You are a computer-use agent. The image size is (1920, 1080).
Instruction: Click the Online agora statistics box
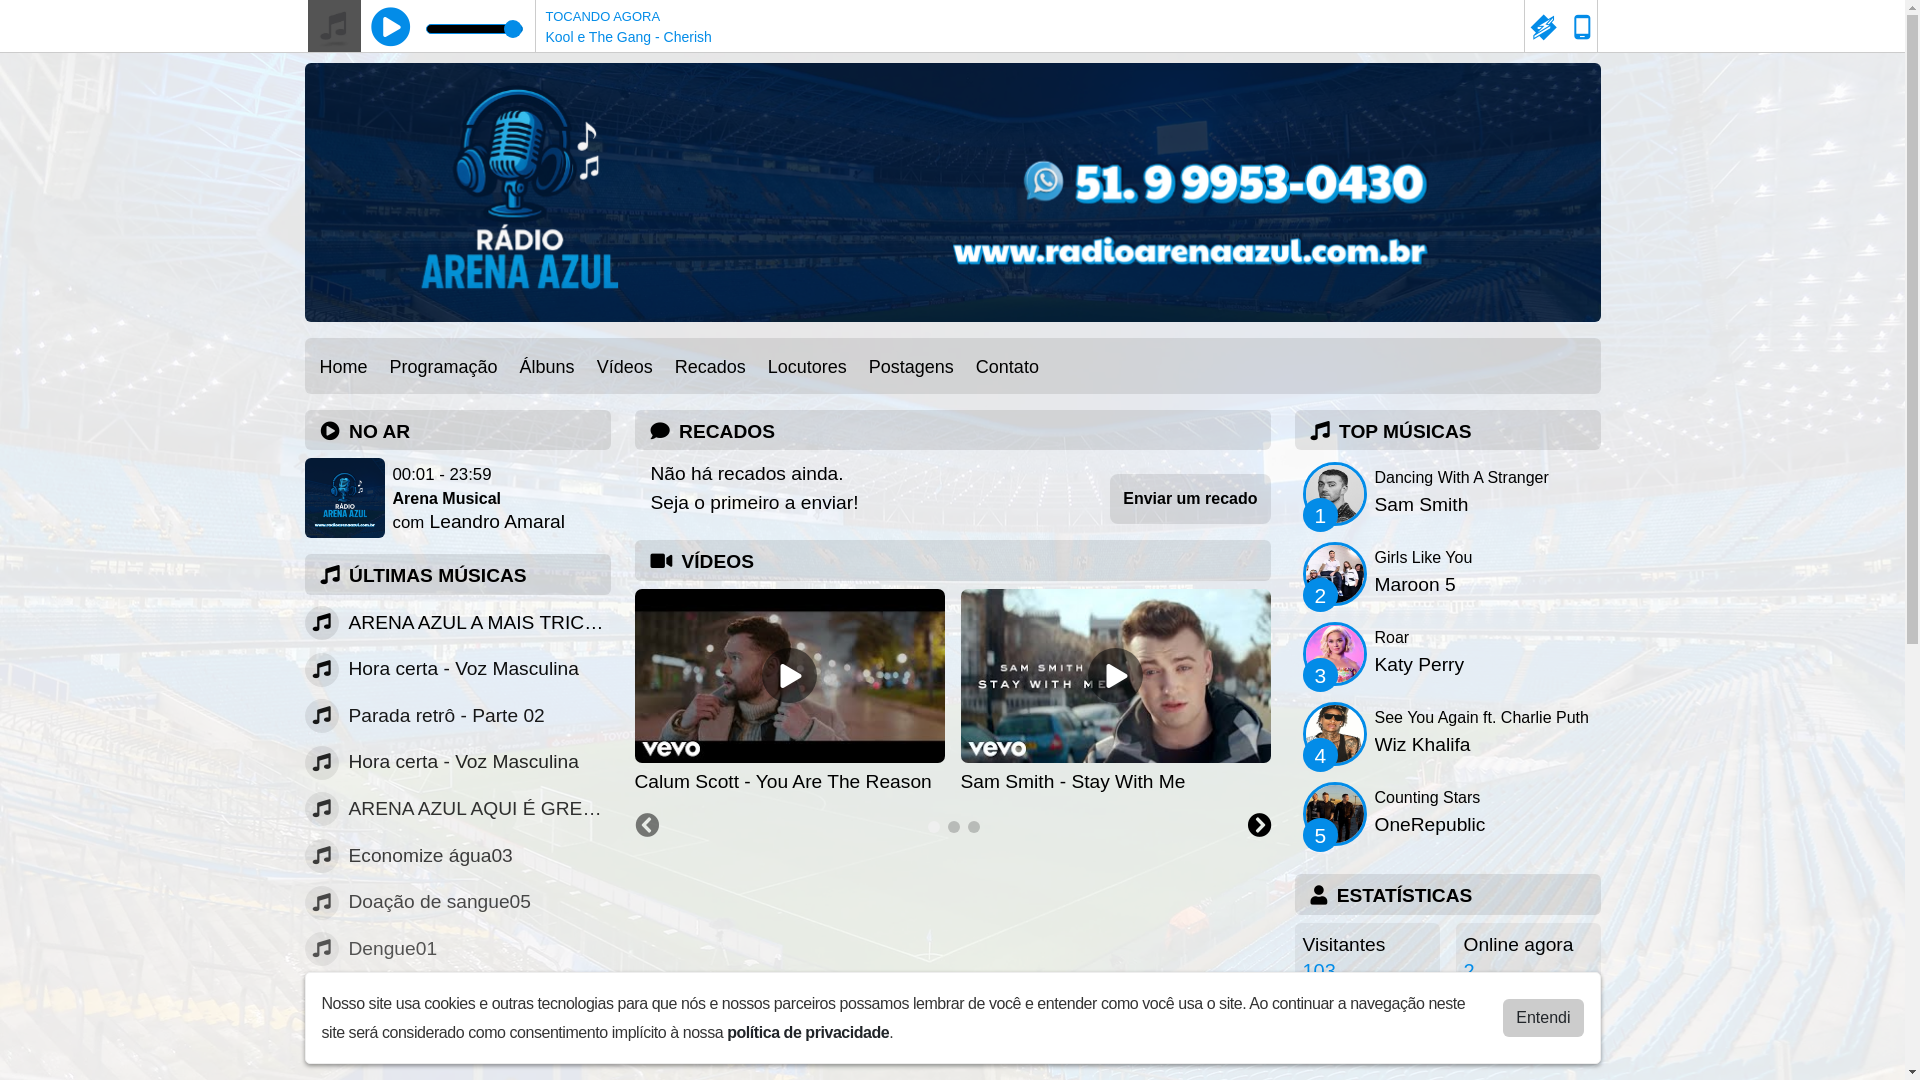point(1528,948)
